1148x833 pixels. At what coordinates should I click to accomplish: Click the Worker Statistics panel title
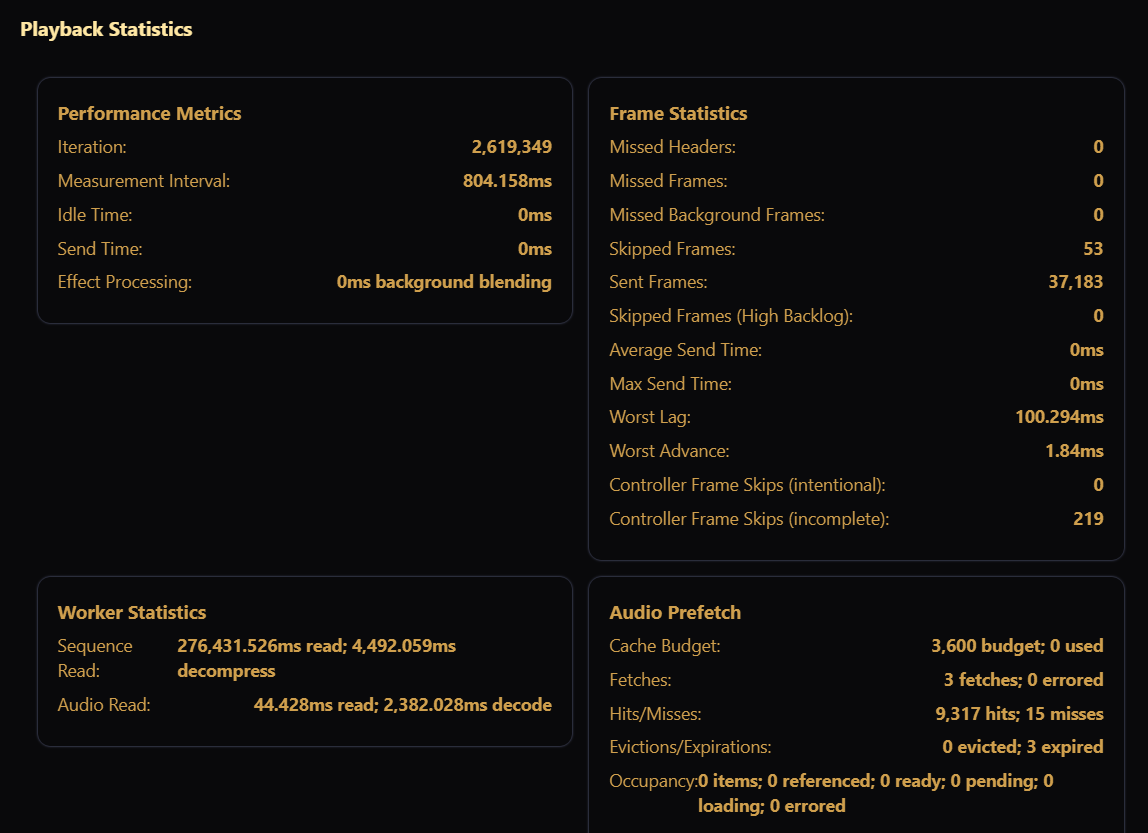[132, 613]
